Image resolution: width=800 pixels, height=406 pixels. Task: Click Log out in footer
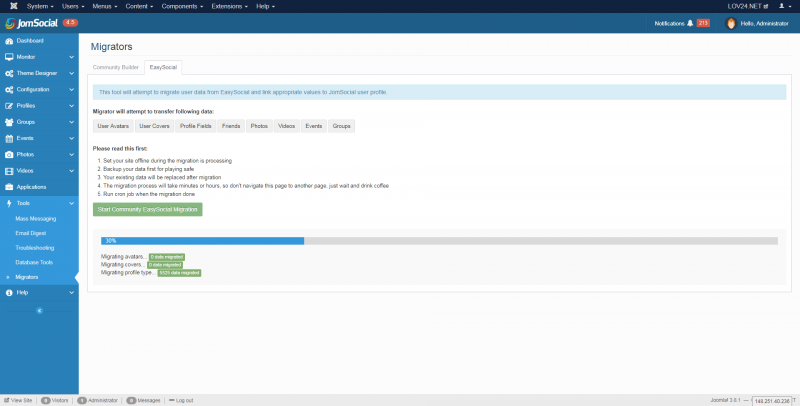(x=181, y=400)
